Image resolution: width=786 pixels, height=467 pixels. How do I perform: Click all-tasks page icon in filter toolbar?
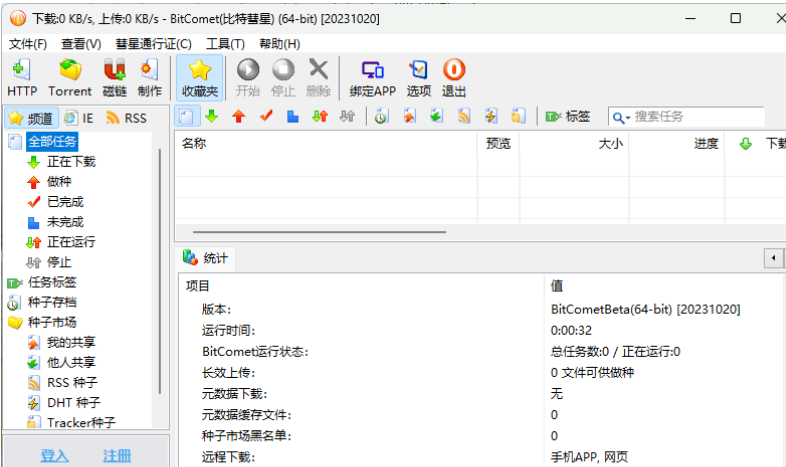click(186, 117)
